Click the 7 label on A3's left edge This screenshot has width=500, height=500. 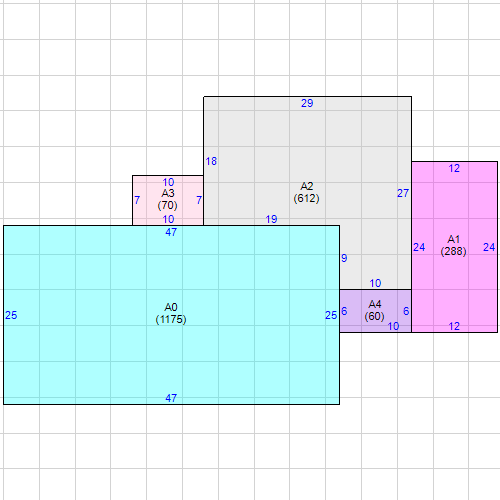coord(137,200)
